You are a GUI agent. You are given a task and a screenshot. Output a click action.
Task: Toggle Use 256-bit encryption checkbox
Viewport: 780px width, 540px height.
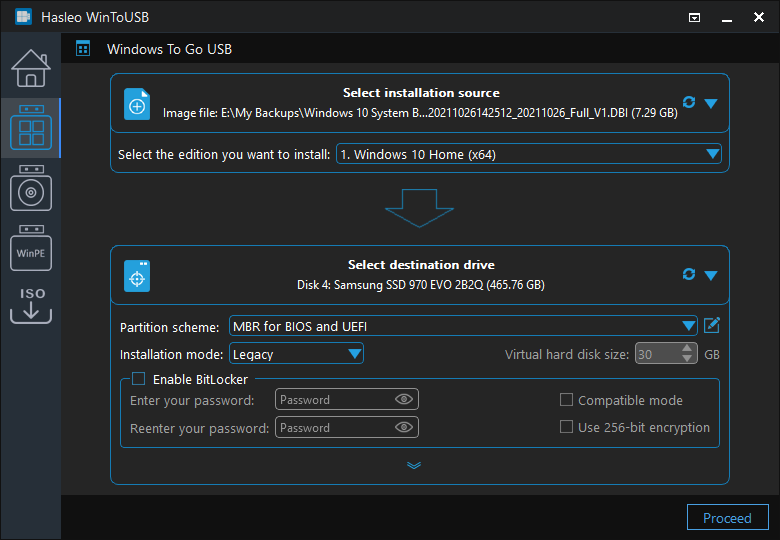click(x=566, y=427)
